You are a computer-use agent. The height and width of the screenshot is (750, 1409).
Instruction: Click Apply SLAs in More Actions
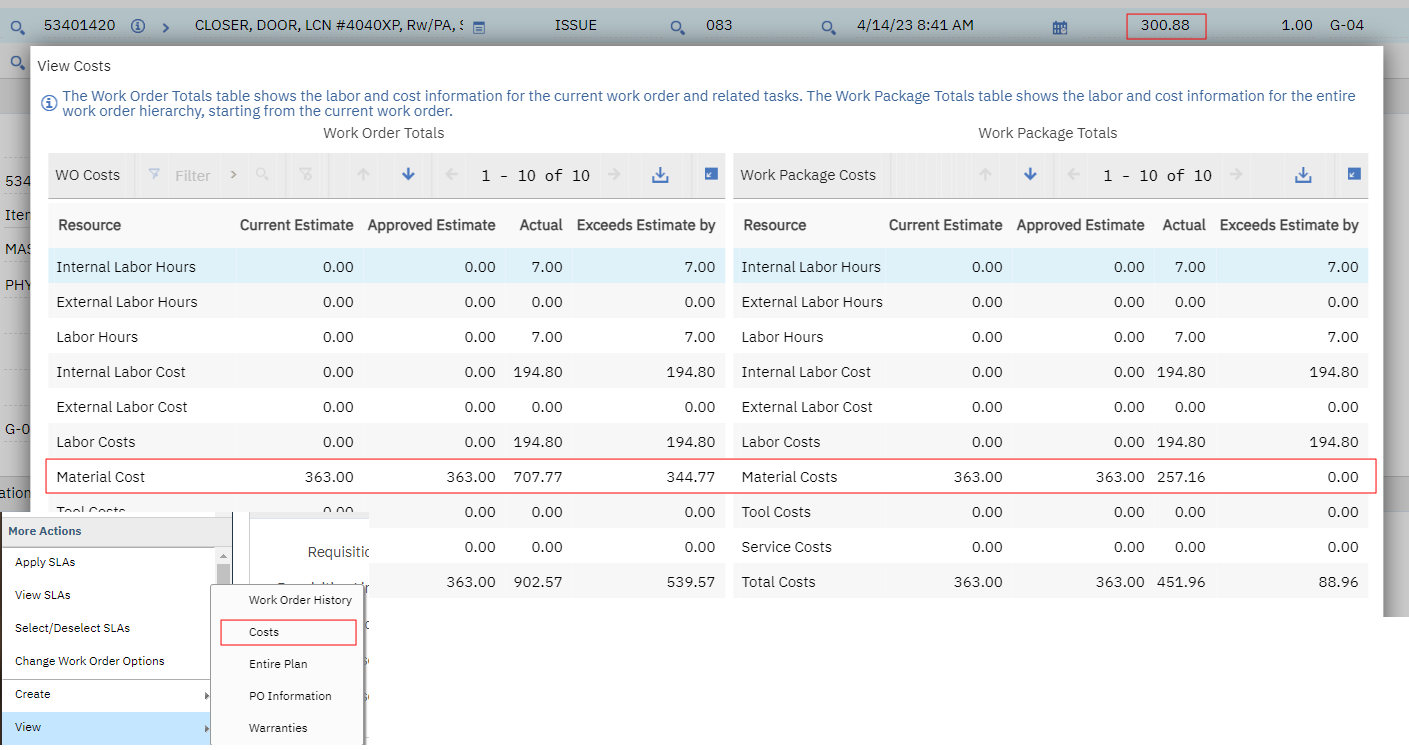click(45, 562)
